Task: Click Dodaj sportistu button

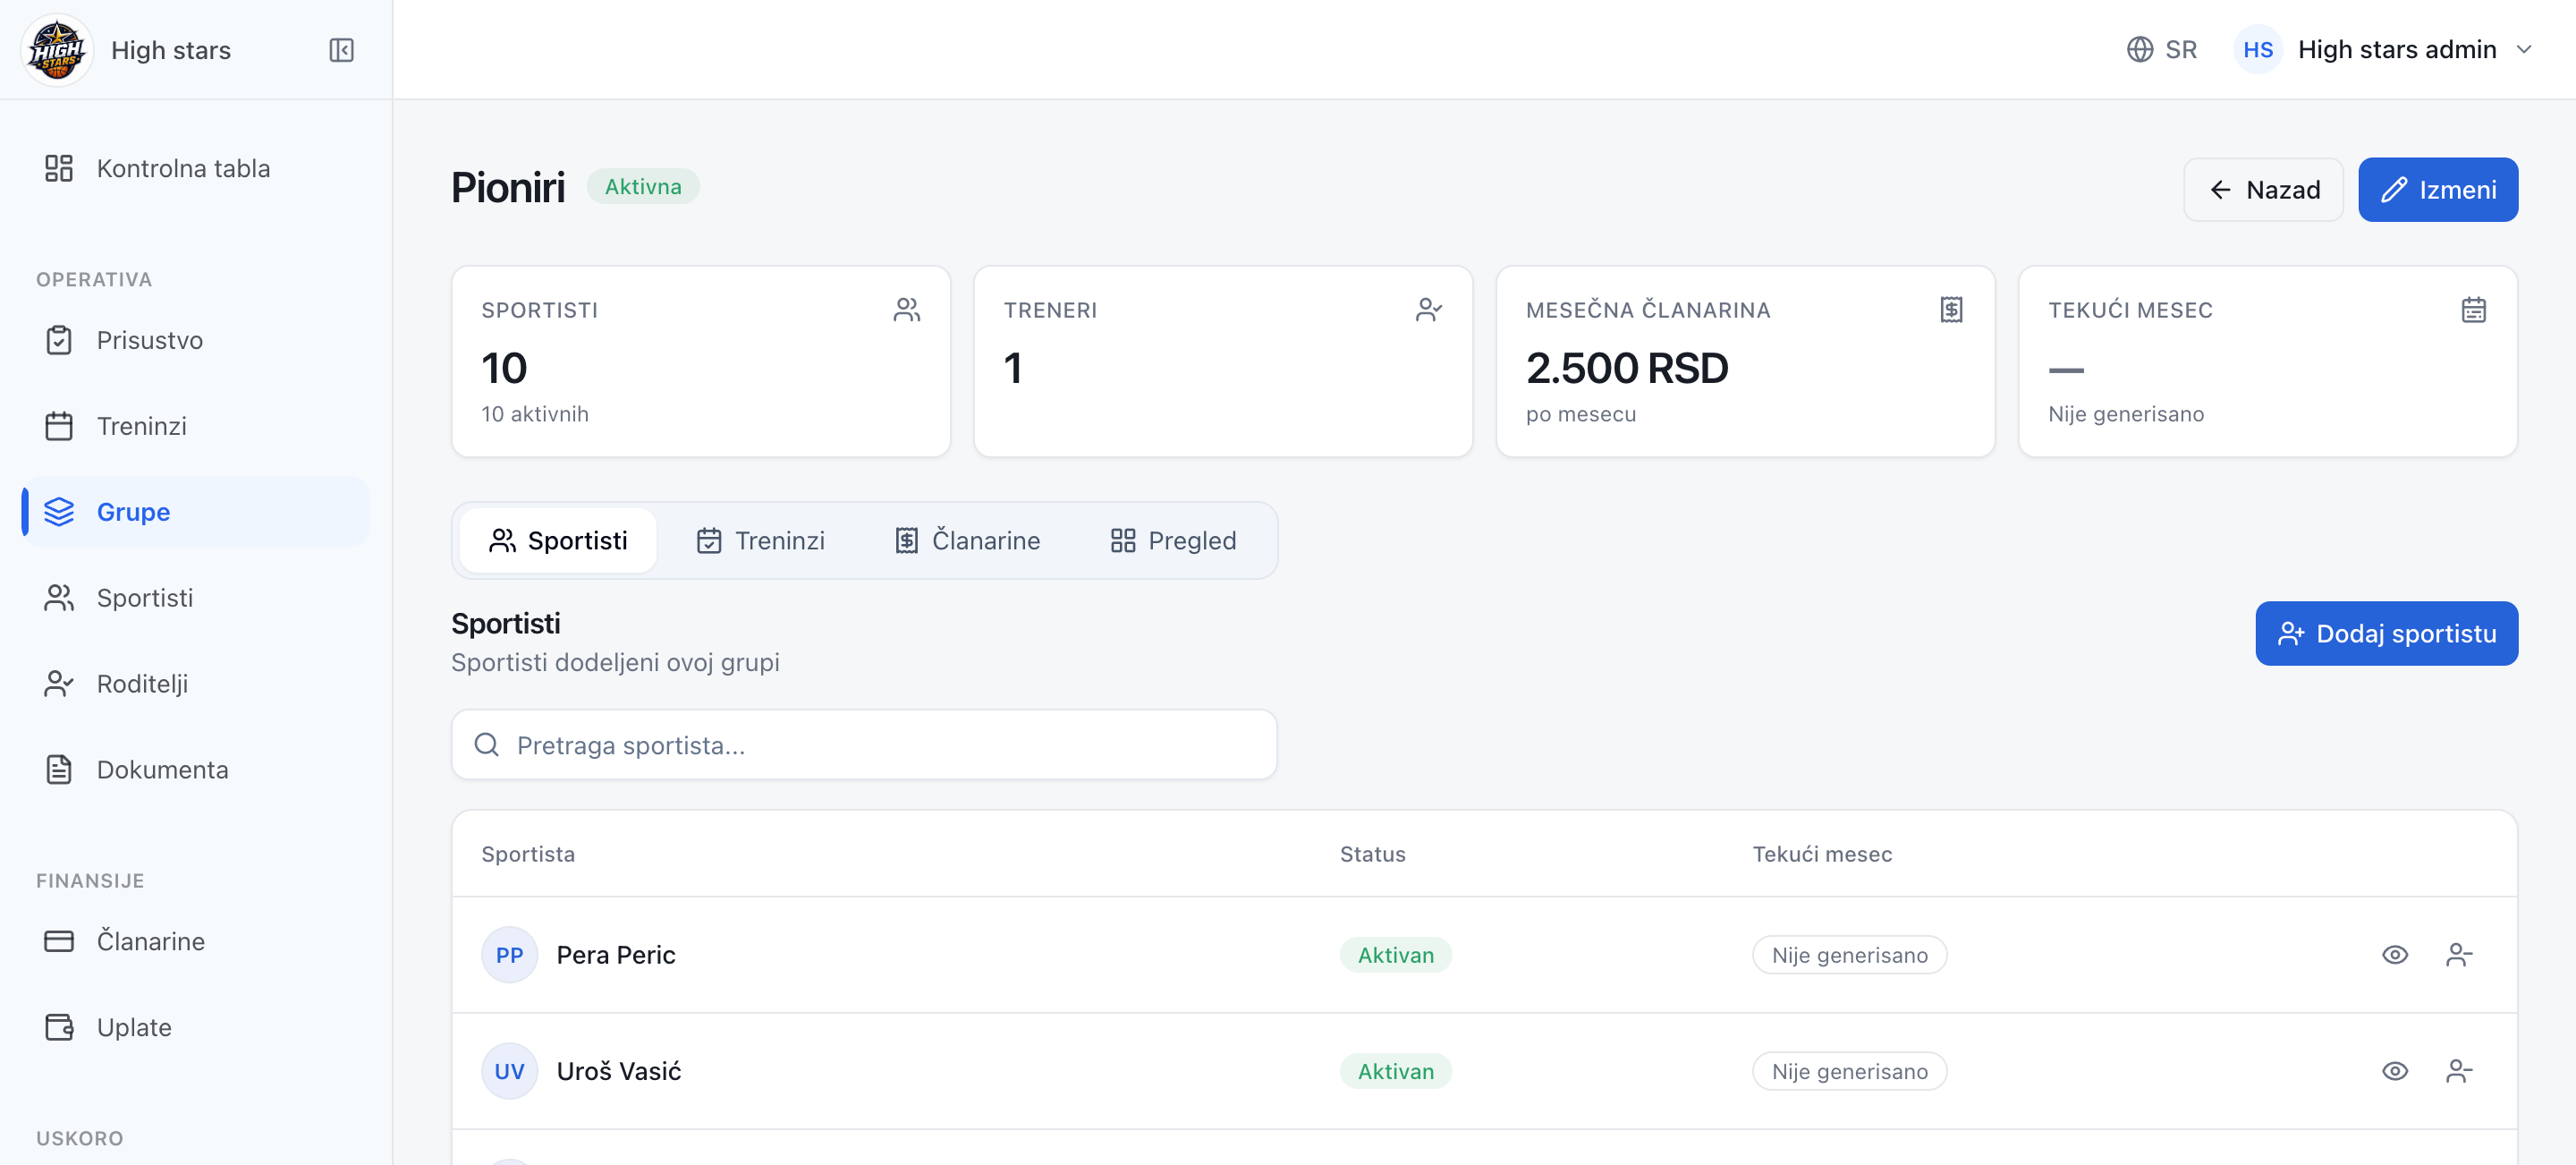Action: (2386, 634)
